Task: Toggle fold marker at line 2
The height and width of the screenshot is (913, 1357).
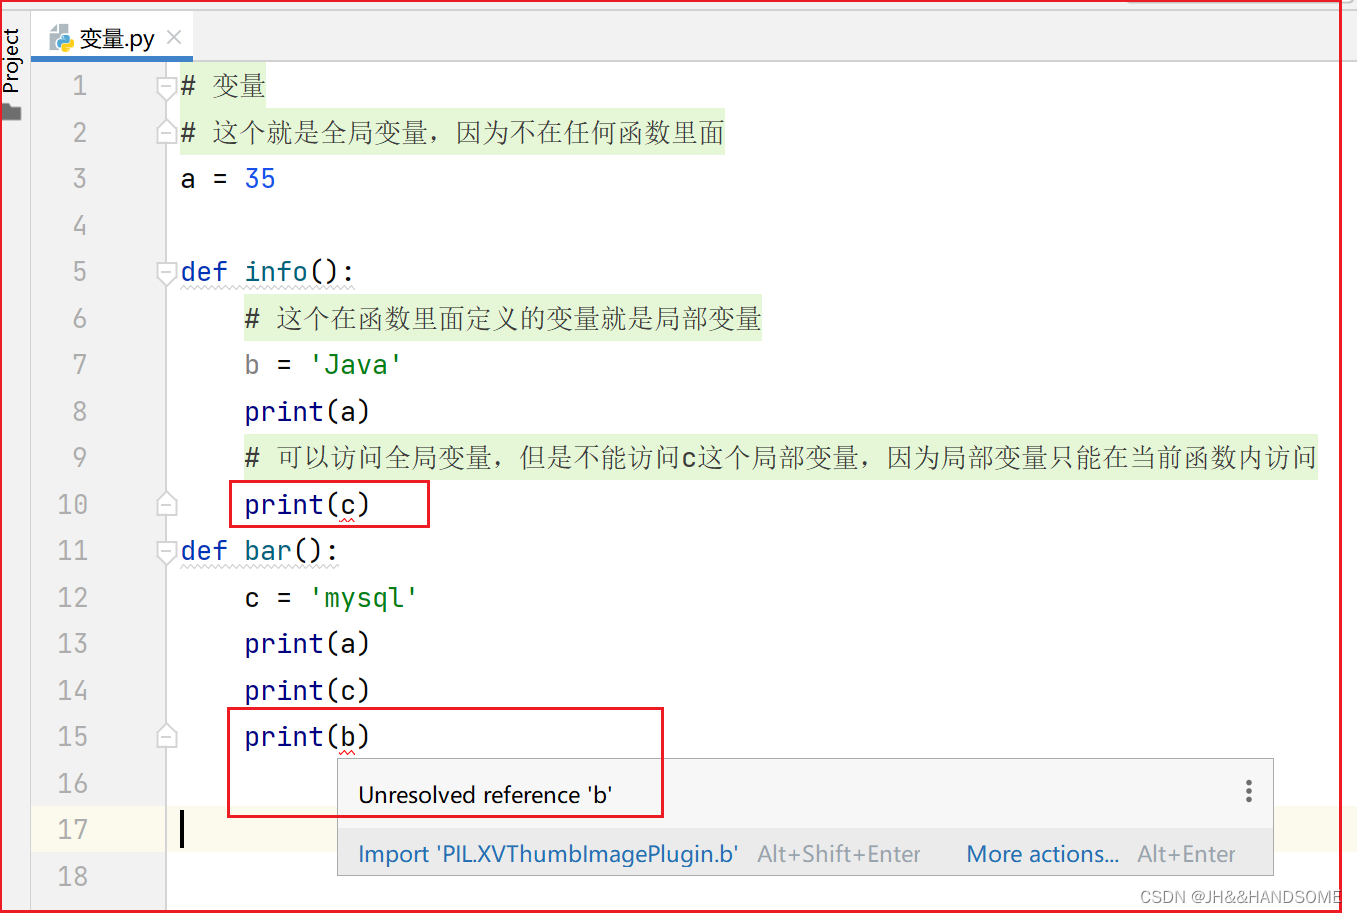Action: 167,132
